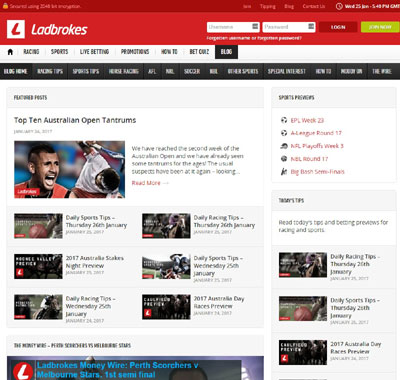Open the How To blog category
The width and height of the screenshot is (400, 380).
tap(323, 71)
